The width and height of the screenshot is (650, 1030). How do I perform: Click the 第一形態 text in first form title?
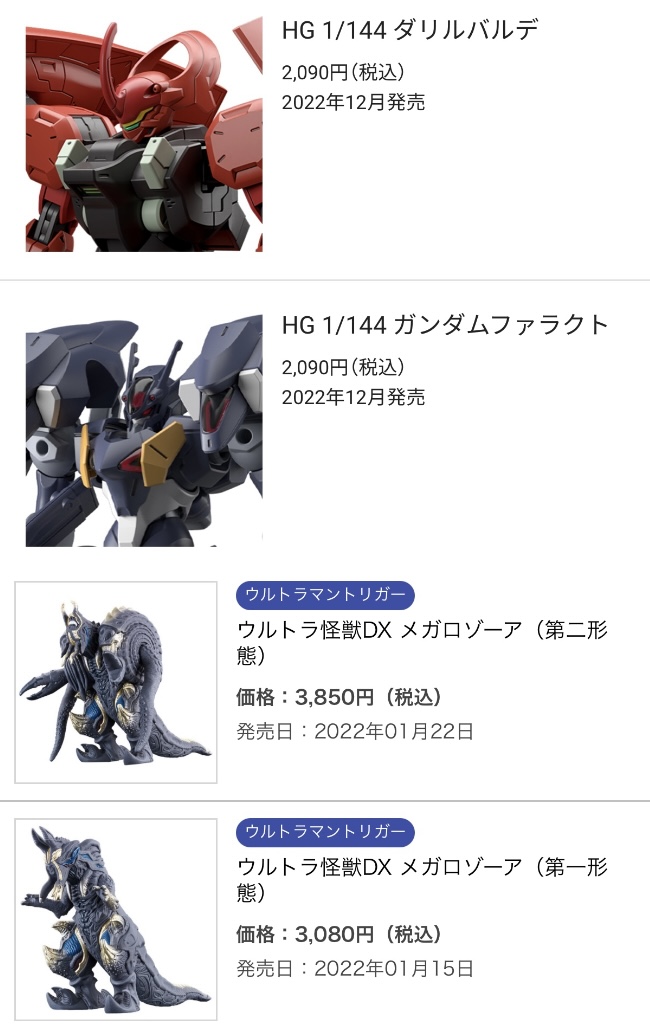click(576, 867)
